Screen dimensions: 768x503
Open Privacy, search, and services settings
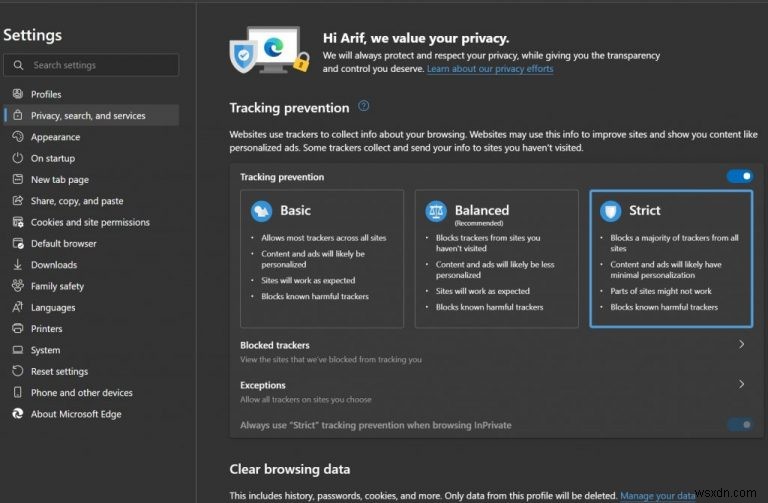[x=91, y=115]
